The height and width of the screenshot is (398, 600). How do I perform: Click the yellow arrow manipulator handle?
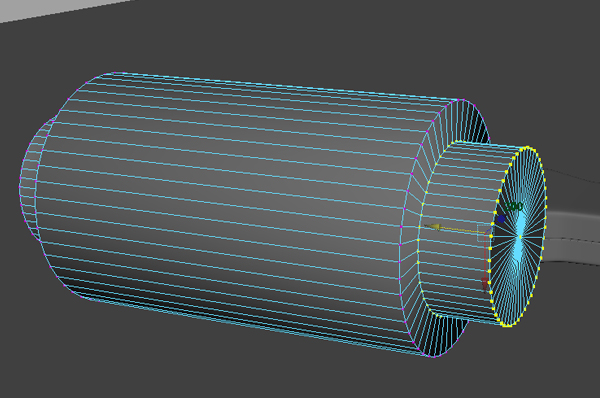pyautogui.click(x=432, y=227)
